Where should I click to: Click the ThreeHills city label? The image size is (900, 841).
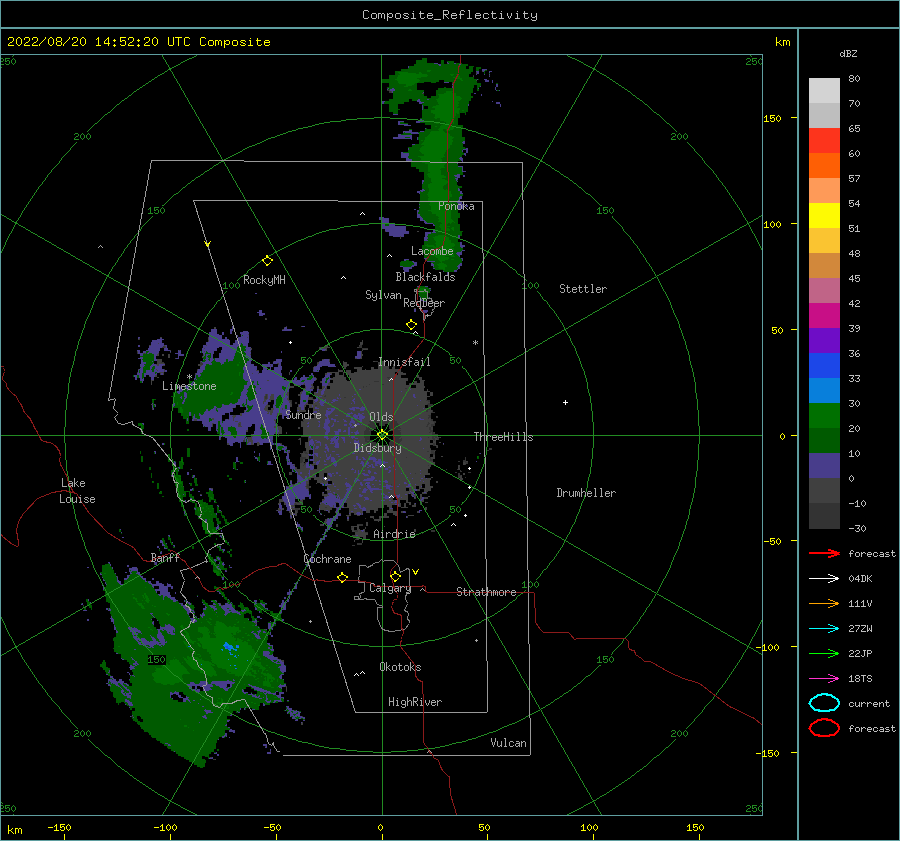(503, 437)
